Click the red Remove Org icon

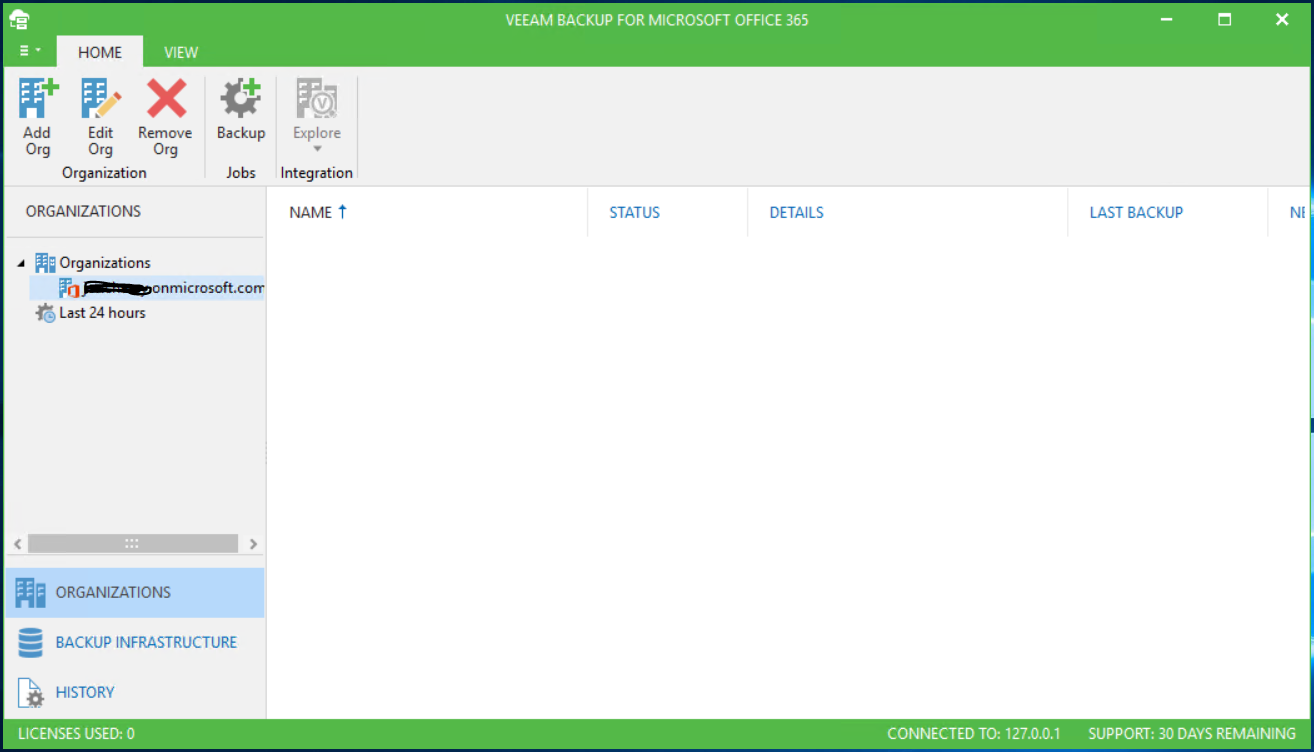(166, 100)
